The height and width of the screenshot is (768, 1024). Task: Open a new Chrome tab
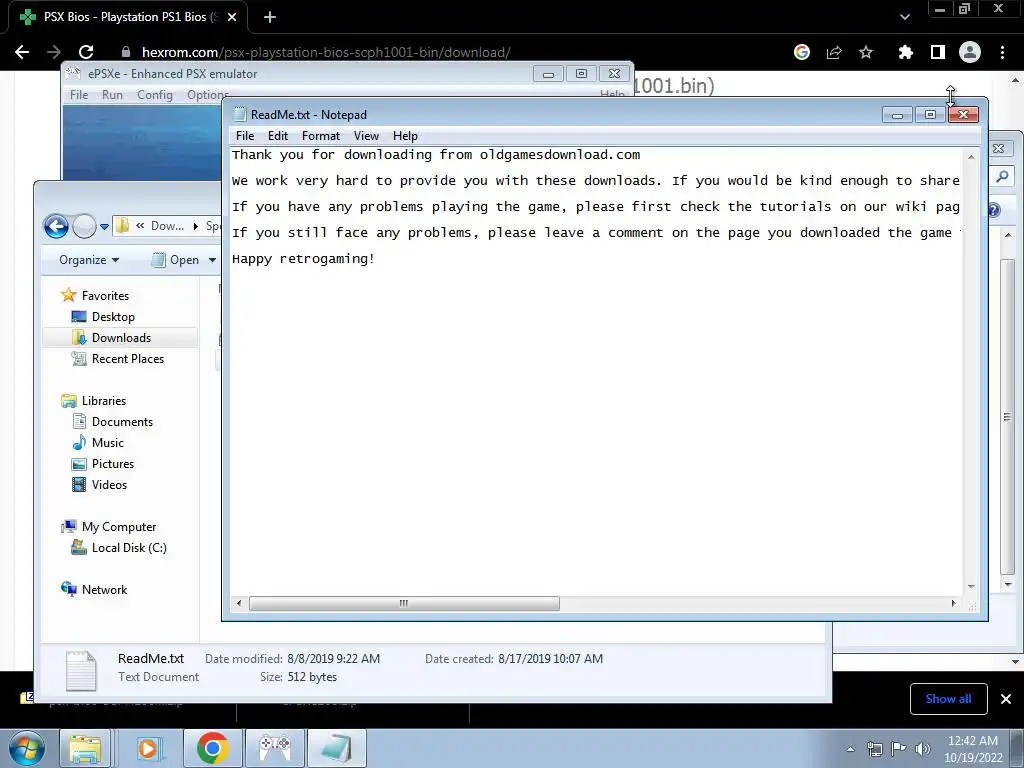point(270,17)
